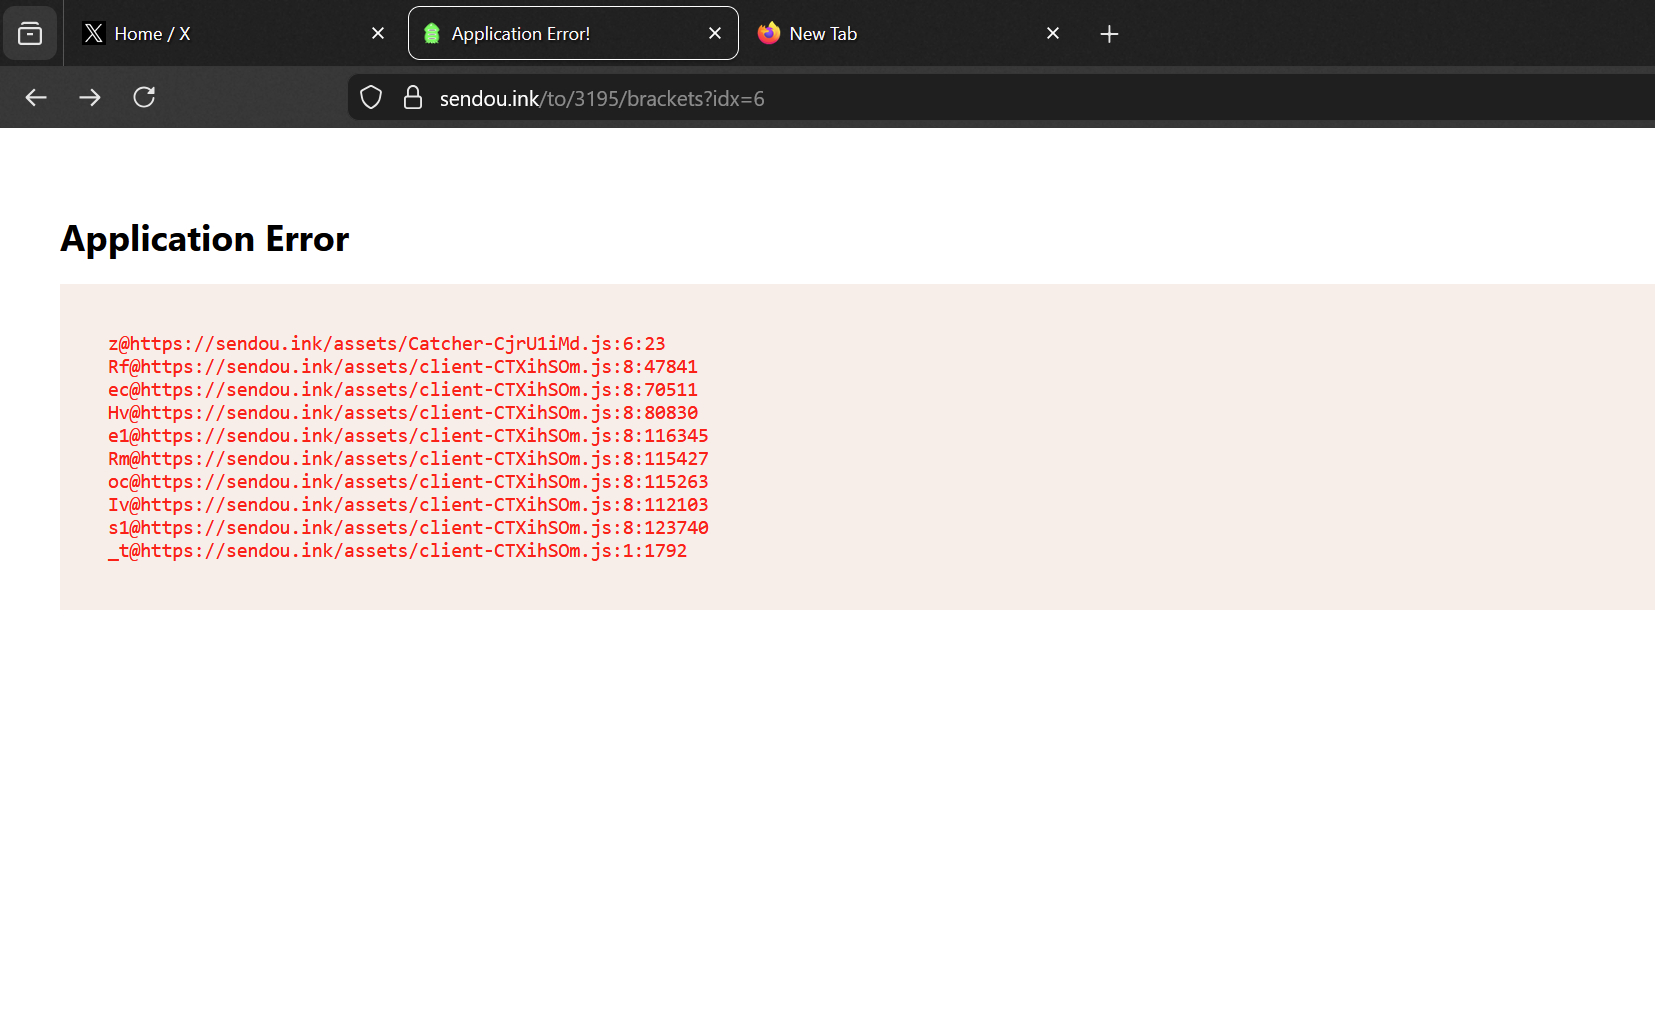Screen dimensions: 1655x1034
Task: Switch to the New Tab tab
Action: tap(890, 34)
